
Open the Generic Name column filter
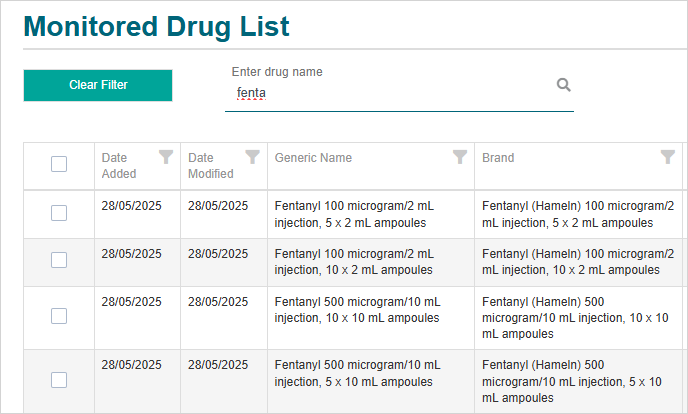(x=460, y=157)
